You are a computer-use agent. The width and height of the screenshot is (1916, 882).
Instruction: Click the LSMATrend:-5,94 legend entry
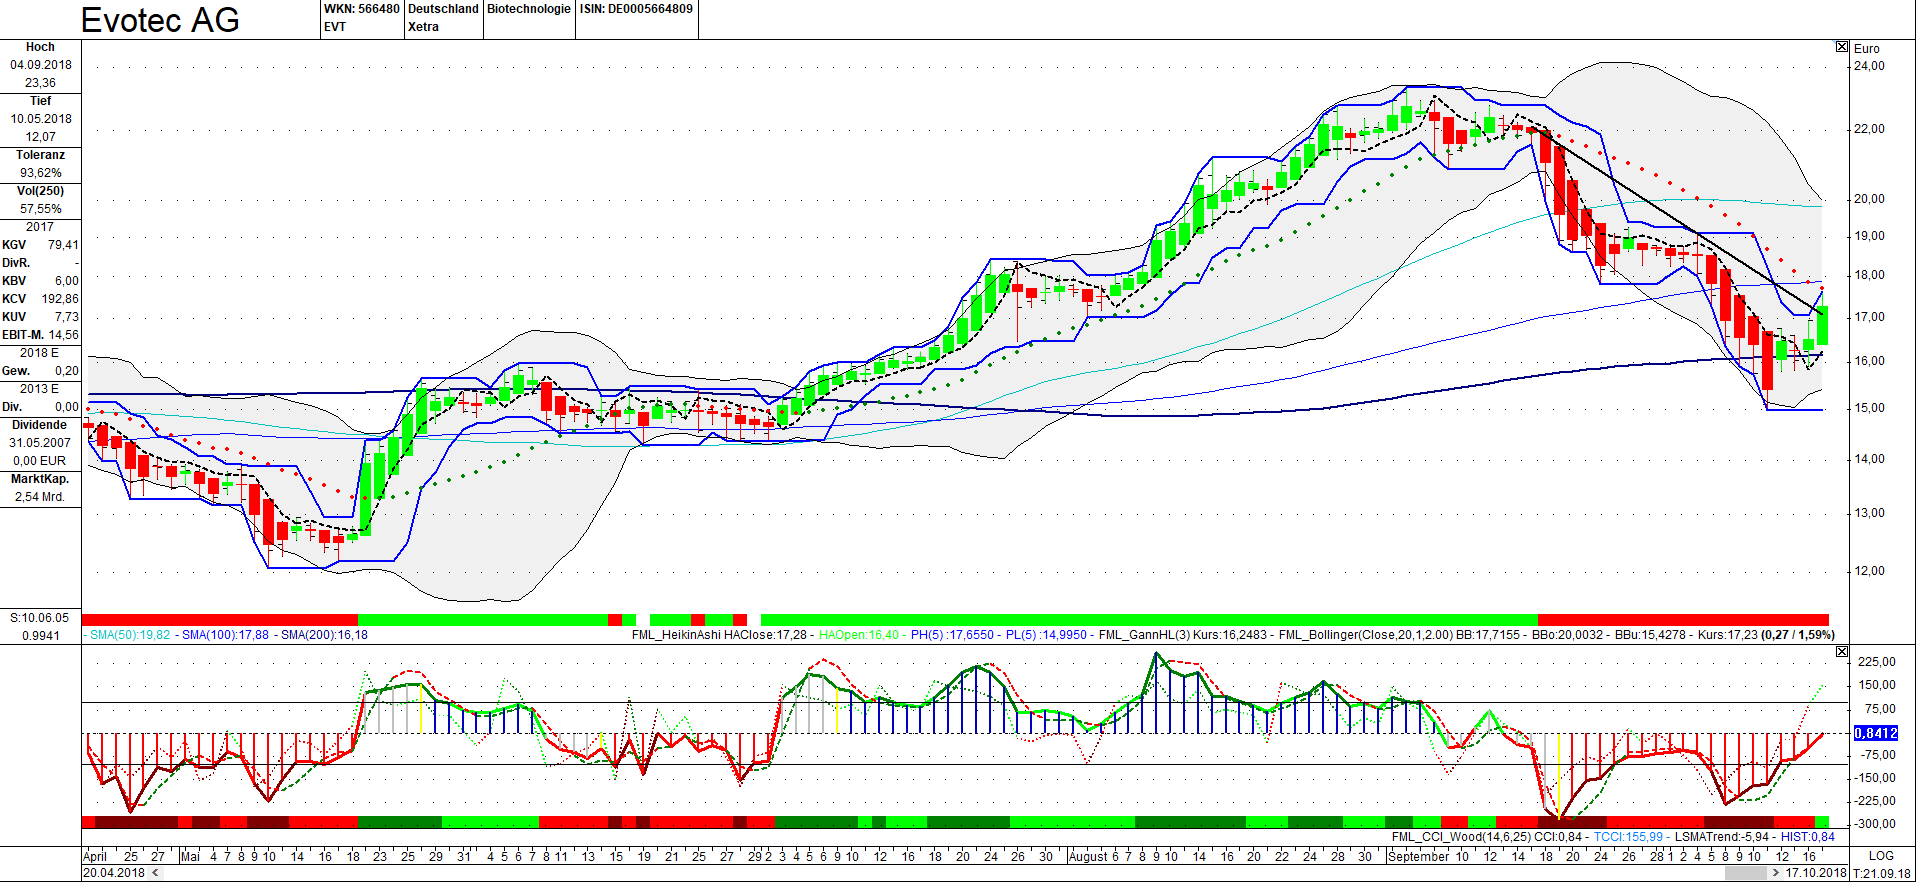point(1722,837)
